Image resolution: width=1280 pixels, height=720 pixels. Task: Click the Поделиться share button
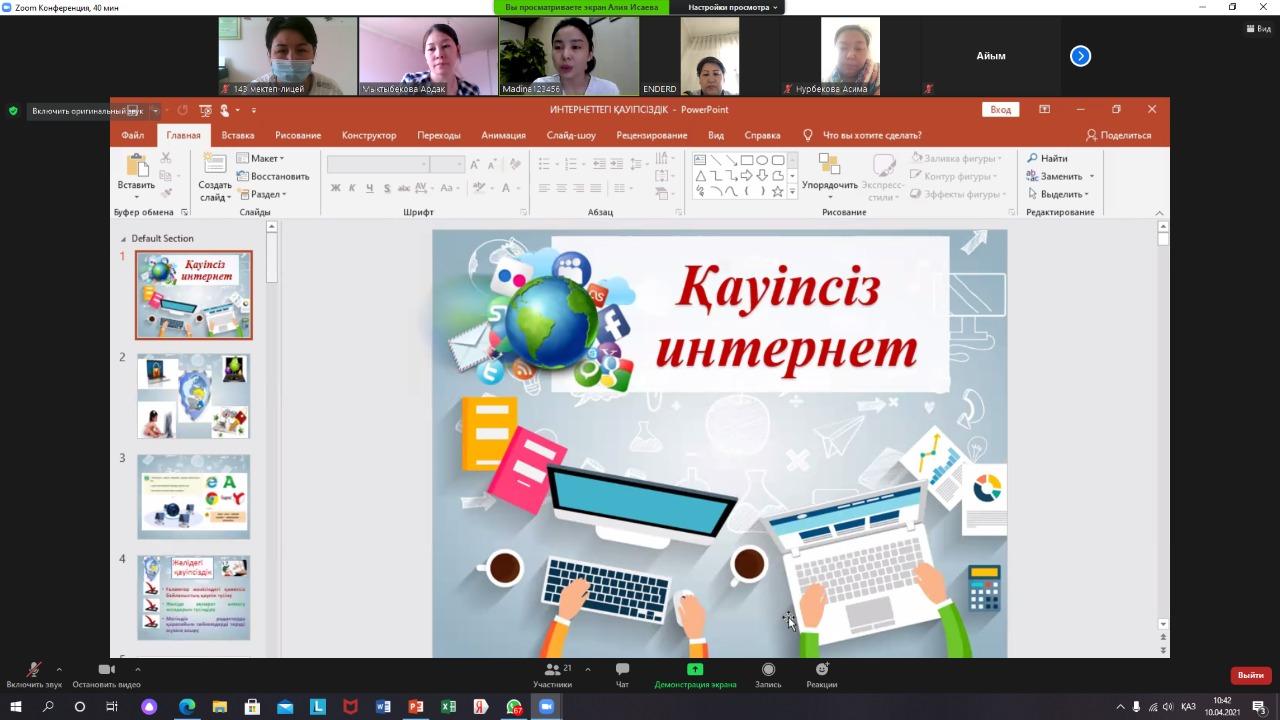click(x=1119, y=135)
